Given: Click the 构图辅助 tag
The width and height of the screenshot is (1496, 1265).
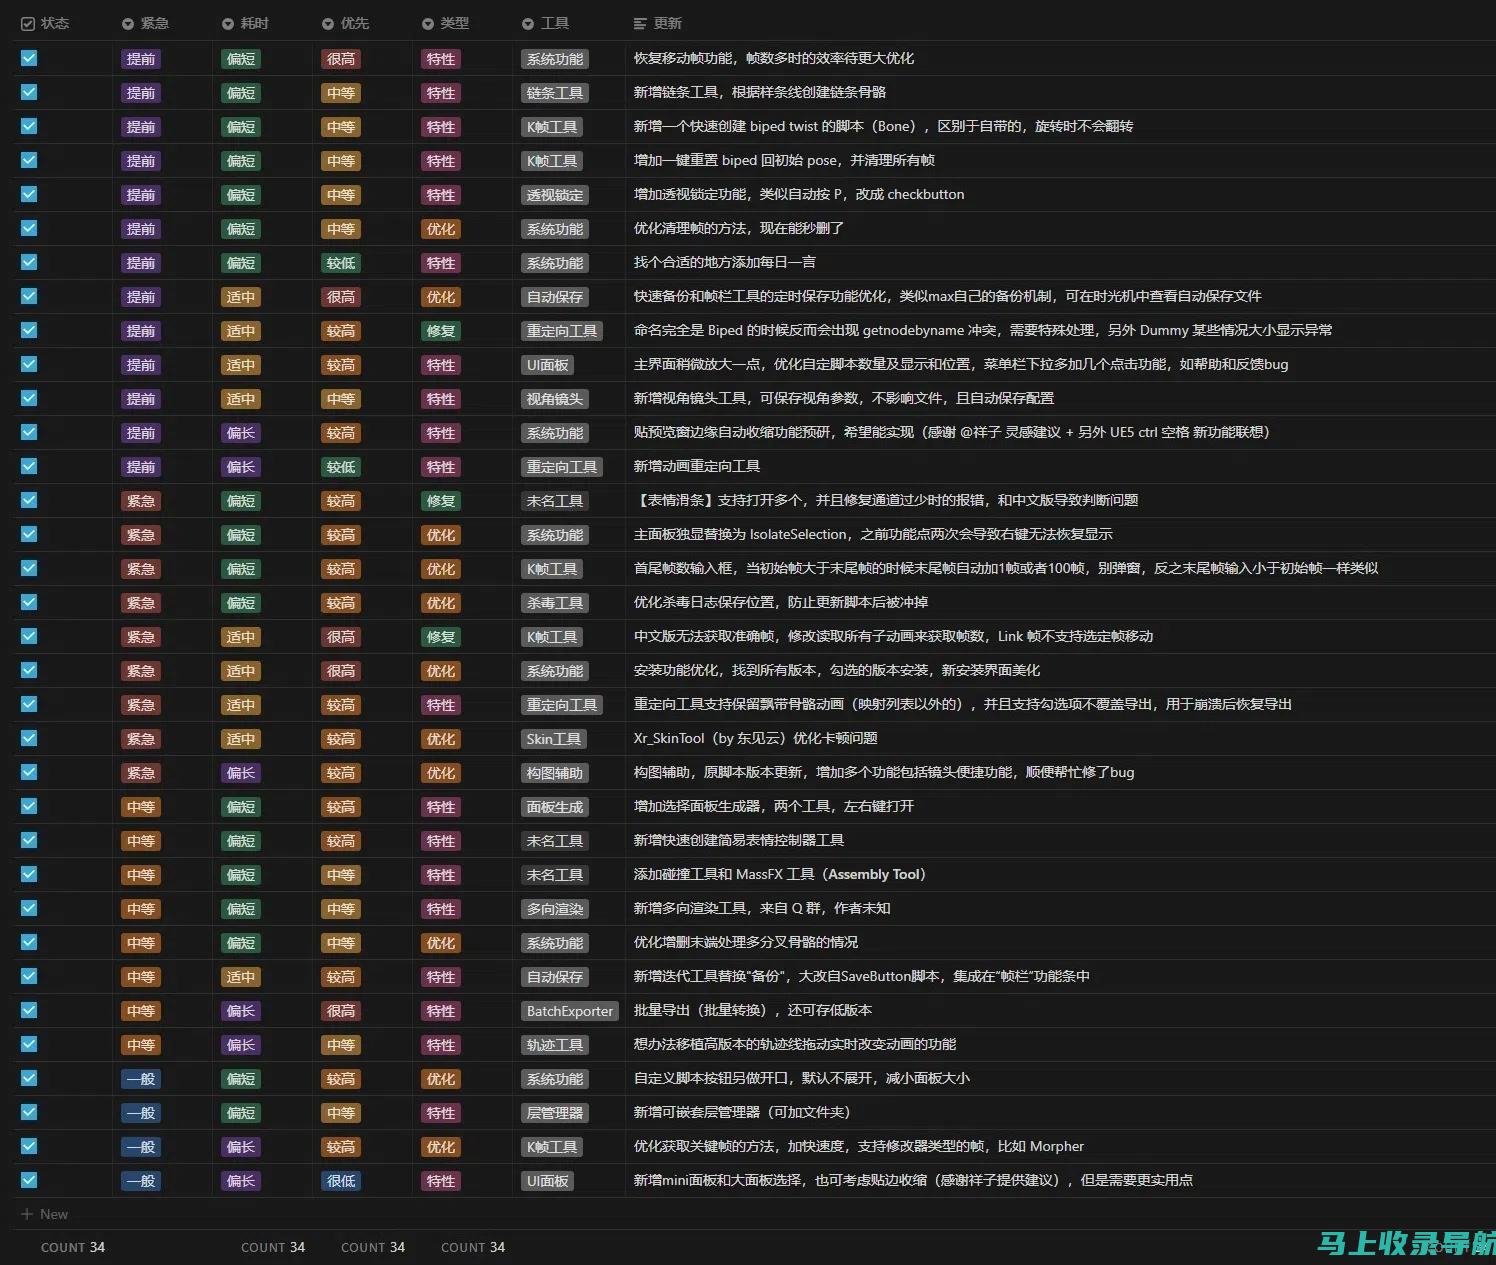Looking at the screenshot, I should (x=555, y=773).
